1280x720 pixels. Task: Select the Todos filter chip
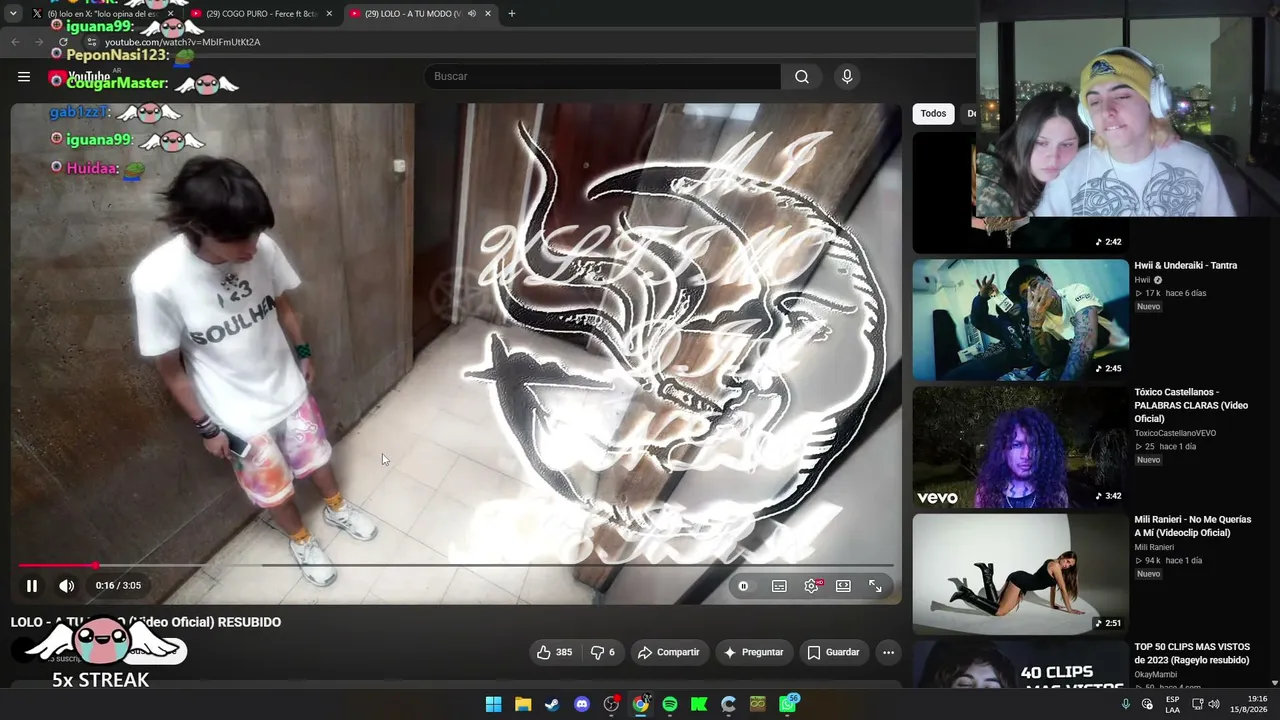pos(933,113)
